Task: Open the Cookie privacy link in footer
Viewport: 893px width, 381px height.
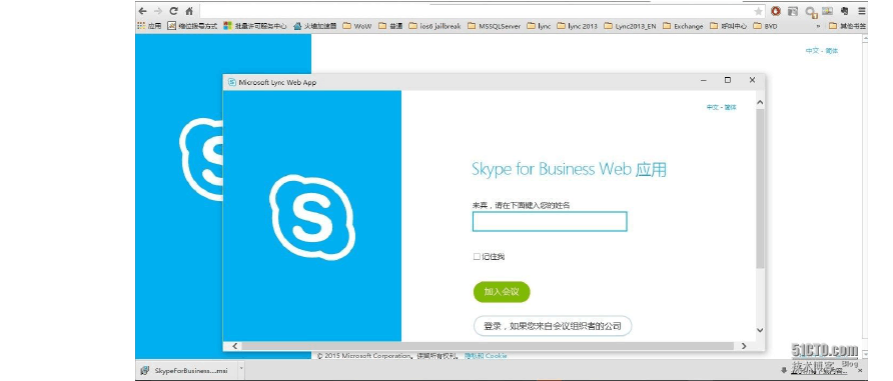Action: 485,356
